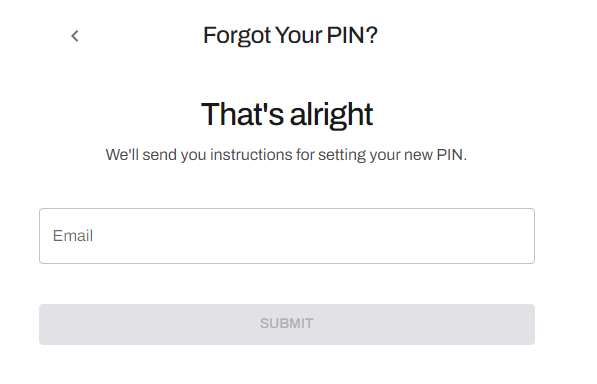597x384 pixels.
Task: Return to previous screen via back arrow
Action: click(75, 36)
